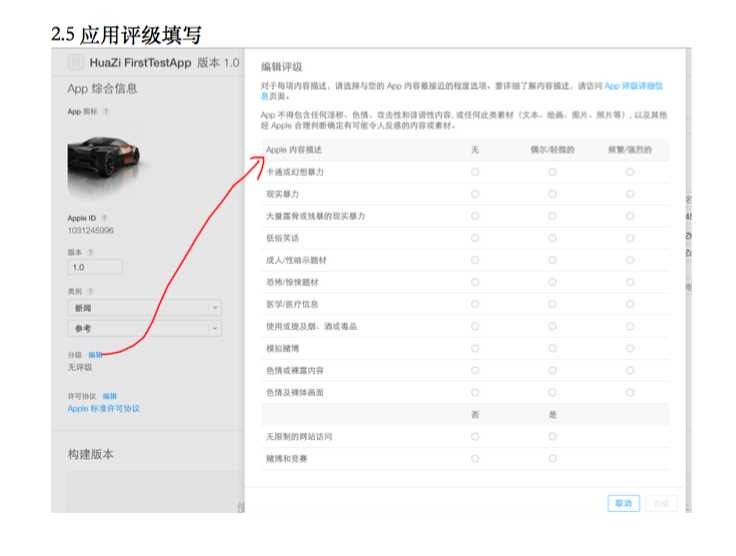Select 频繁/强烈的 for 色情及裸体画面

630,393
